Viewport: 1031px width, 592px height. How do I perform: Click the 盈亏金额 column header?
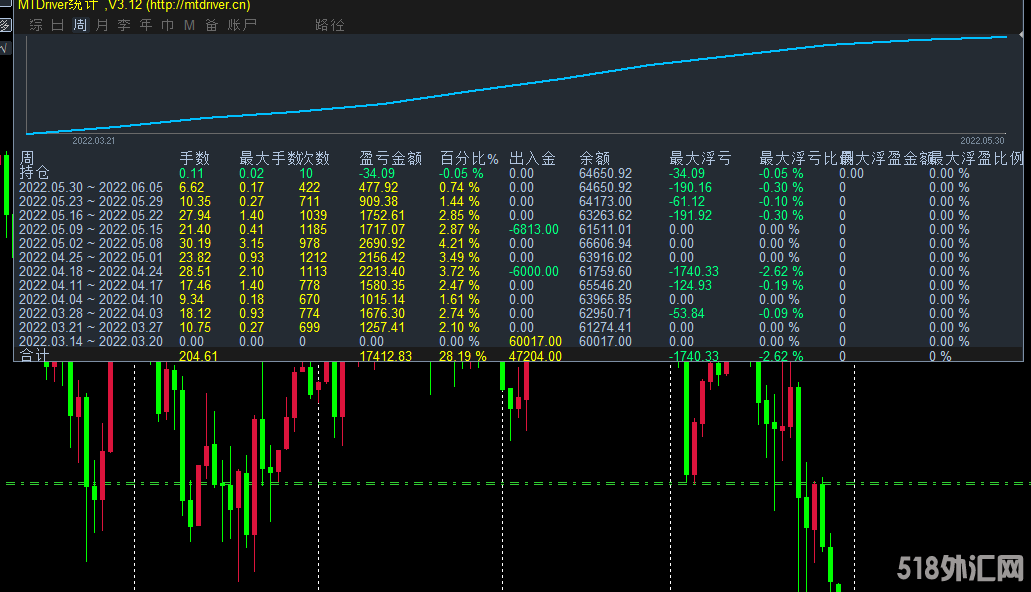pos(390,158)
